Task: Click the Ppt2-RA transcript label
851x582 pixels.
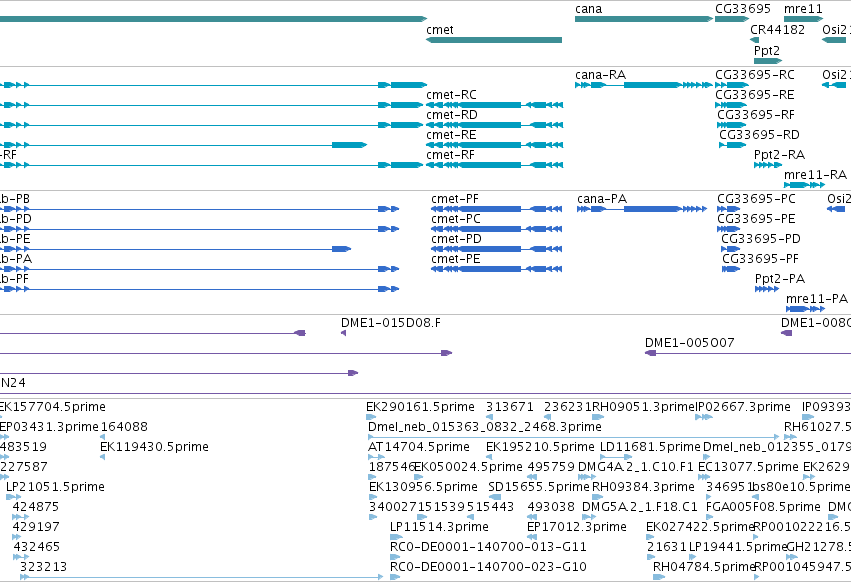Action: coord(779,155)
